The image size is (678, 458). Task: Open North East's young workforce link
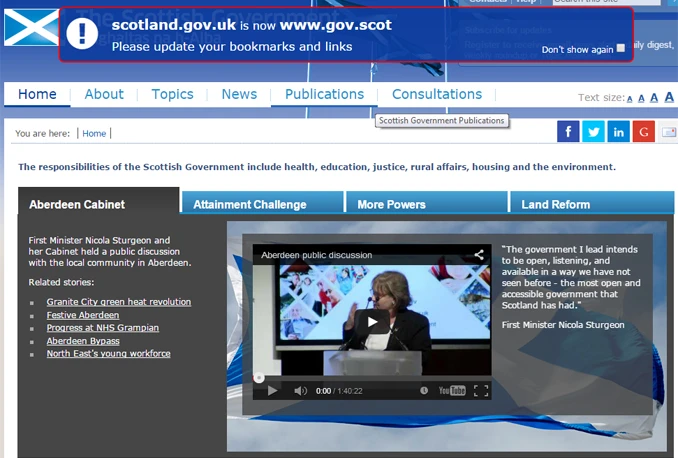[109, 353]
